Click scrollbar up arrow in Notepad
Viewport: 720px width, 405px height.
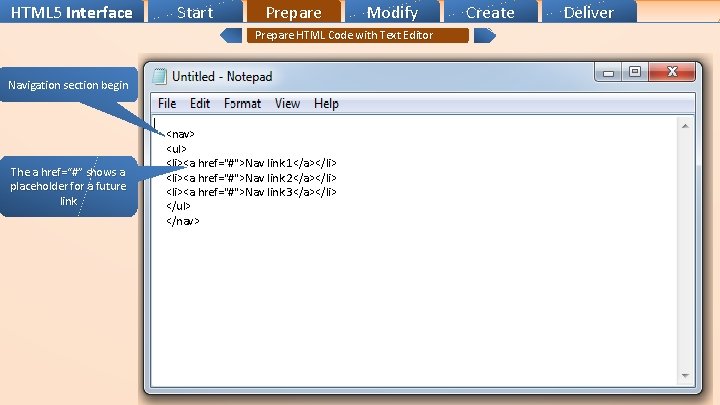pyautogui.click(x=685, y=126)
